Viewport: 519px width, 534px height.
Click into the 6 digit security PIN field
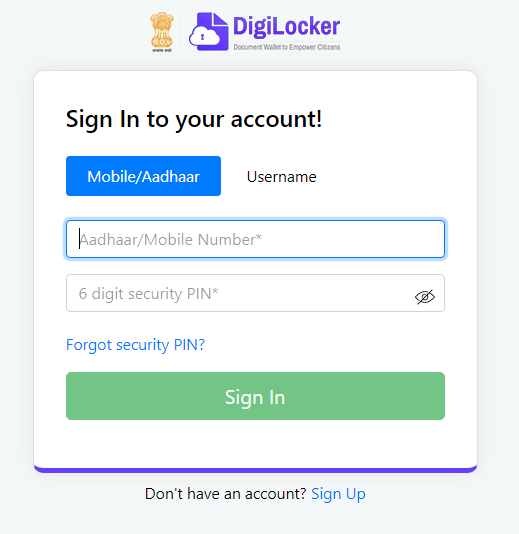tap(255, 293)
